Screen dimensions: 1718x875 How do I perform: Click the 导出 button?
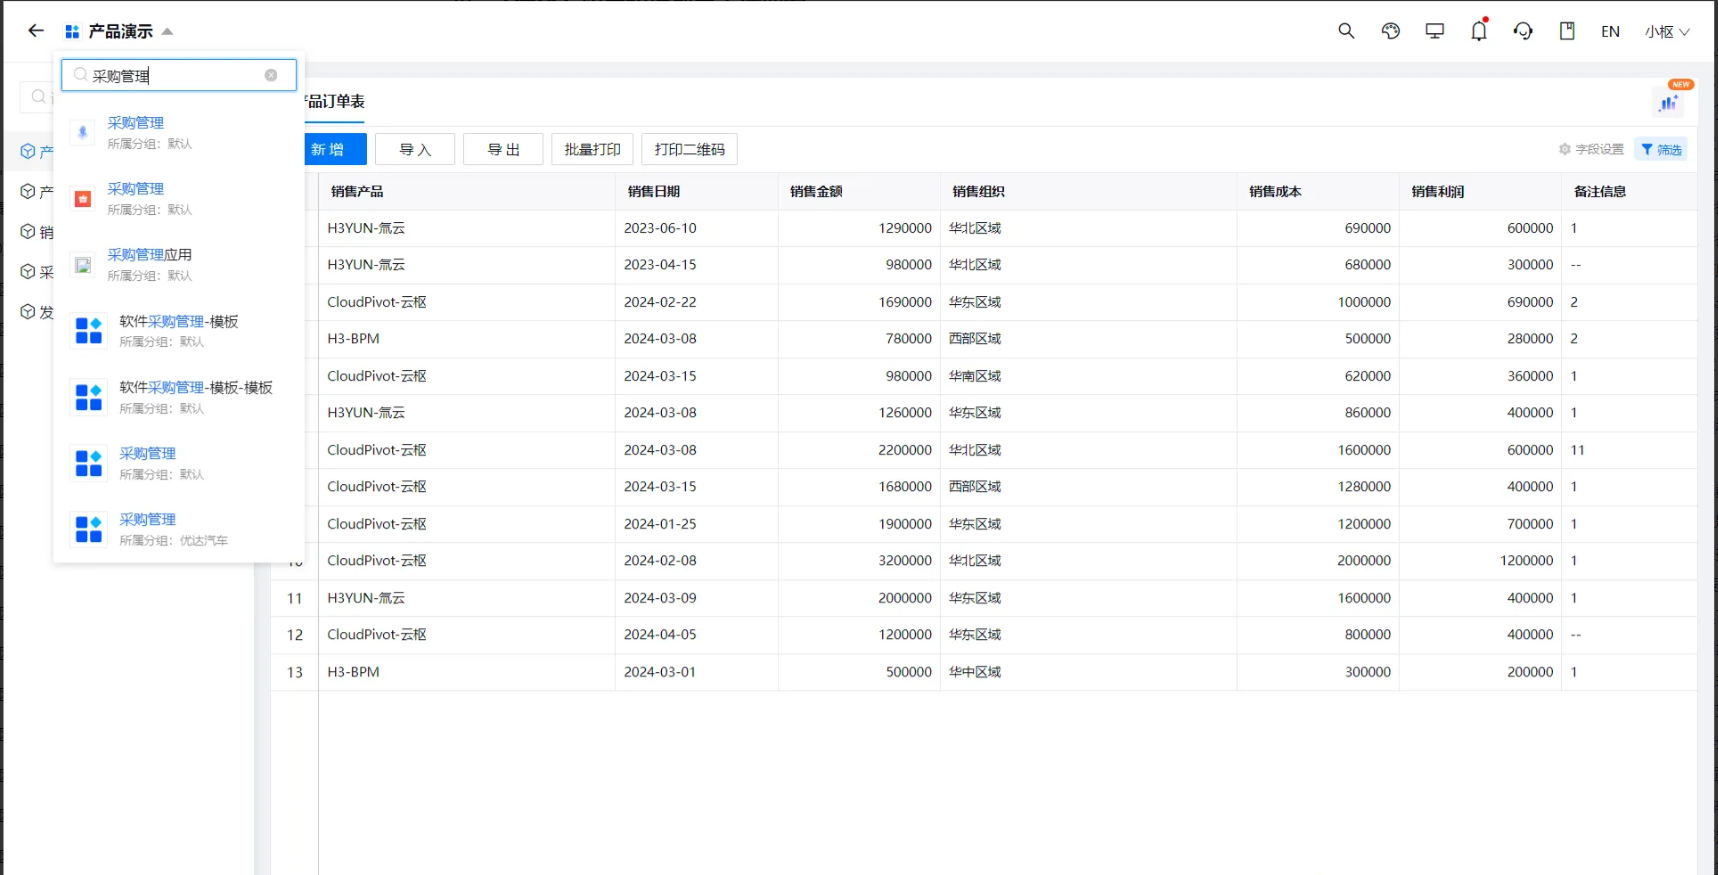pos(503,149)
